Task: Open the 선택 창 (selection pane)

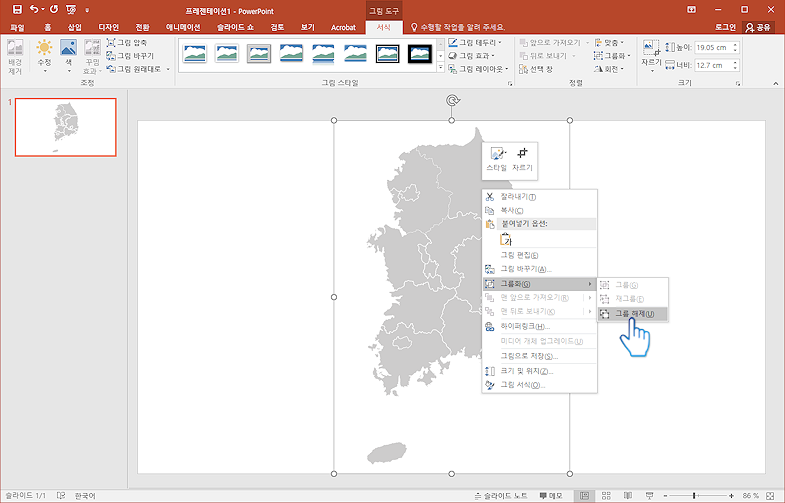Action: coord(536,69)
